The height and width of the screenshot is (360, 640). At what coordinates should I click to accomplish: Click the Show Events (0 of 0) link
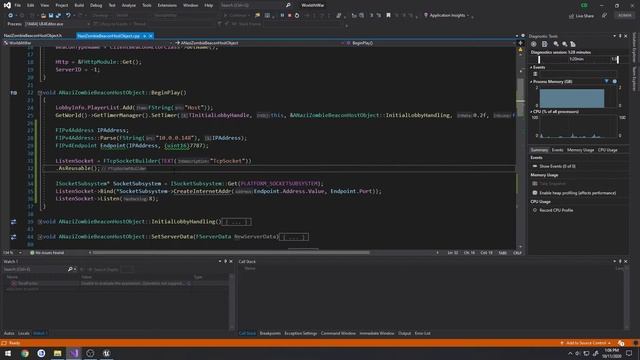[557, 166]
